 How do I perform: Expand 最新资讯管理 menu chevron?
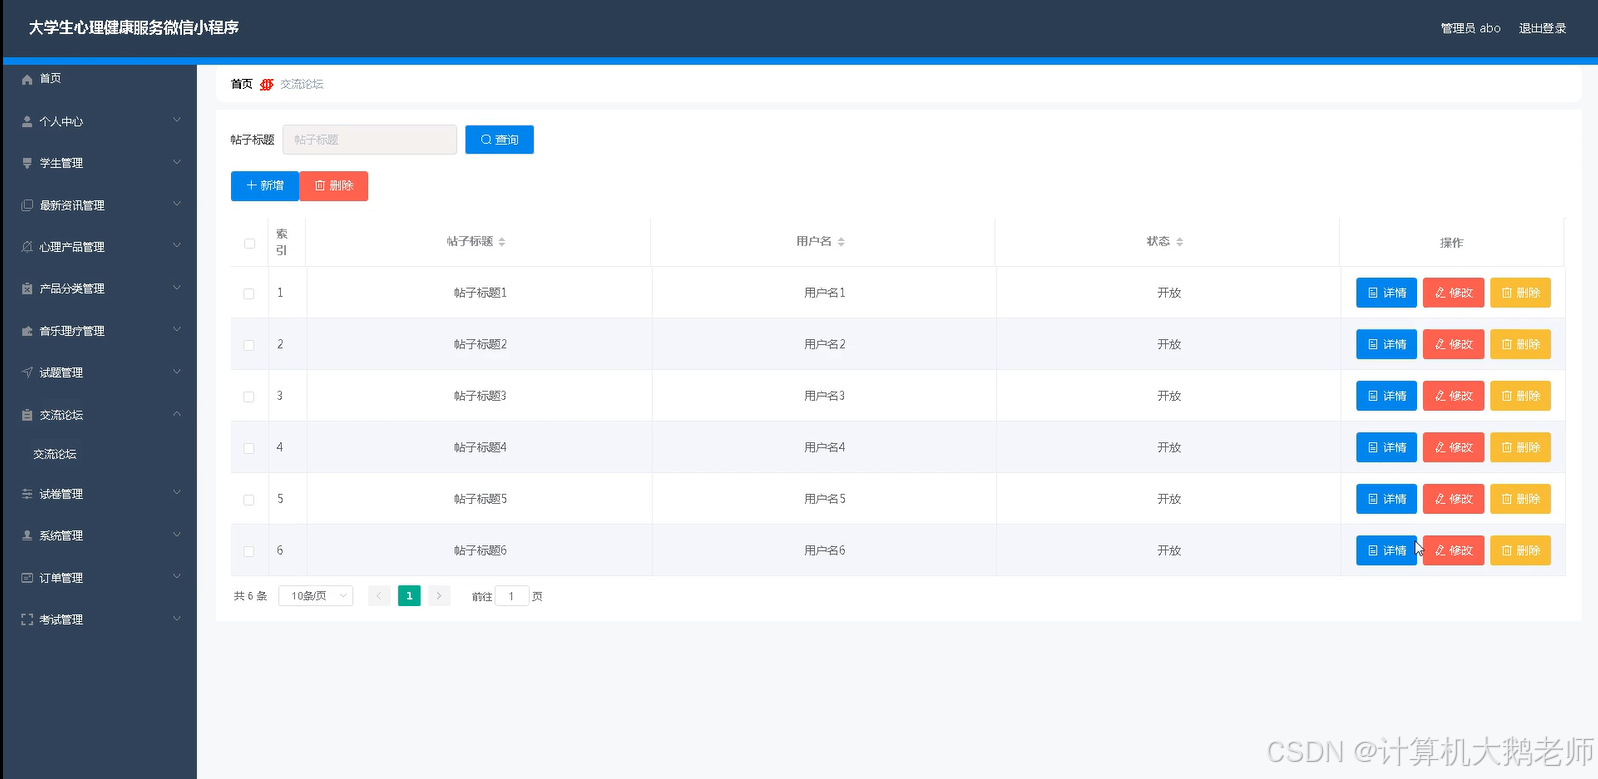tap(177, 204)
